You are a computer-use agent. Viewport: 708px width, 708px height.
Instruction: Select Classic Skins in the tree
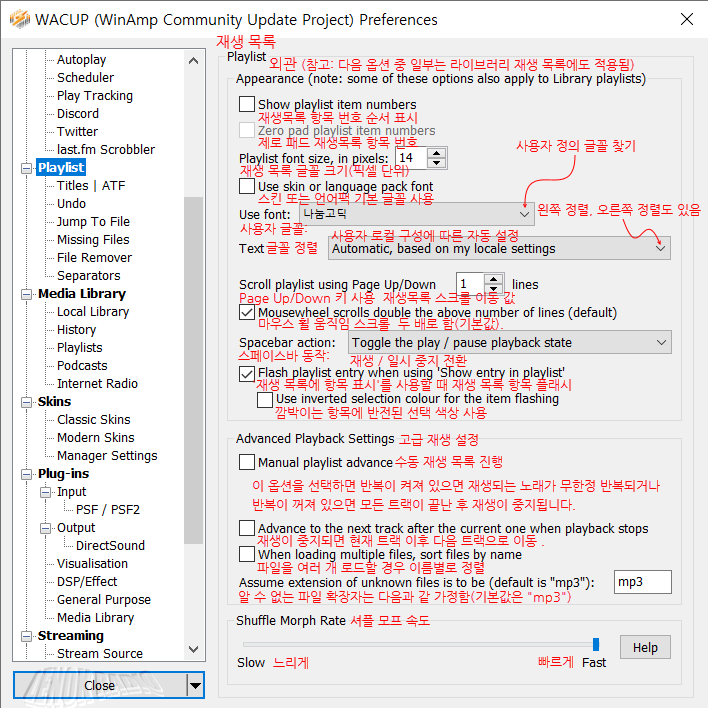(93, 420)
